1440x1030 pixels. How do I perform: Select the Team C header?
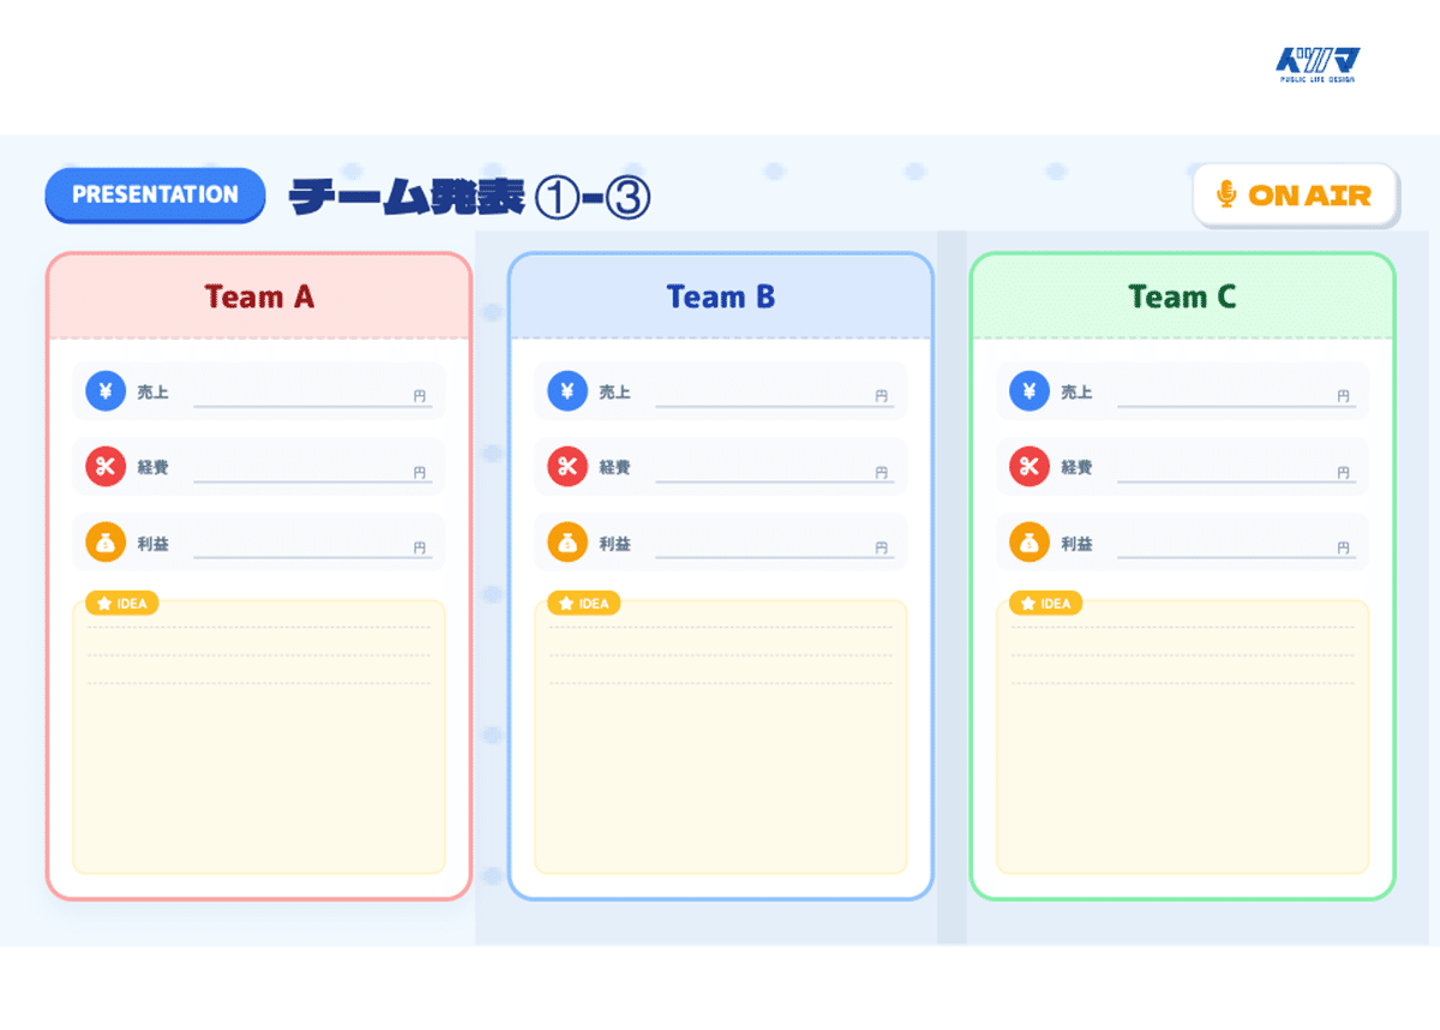coord(1182,297)
